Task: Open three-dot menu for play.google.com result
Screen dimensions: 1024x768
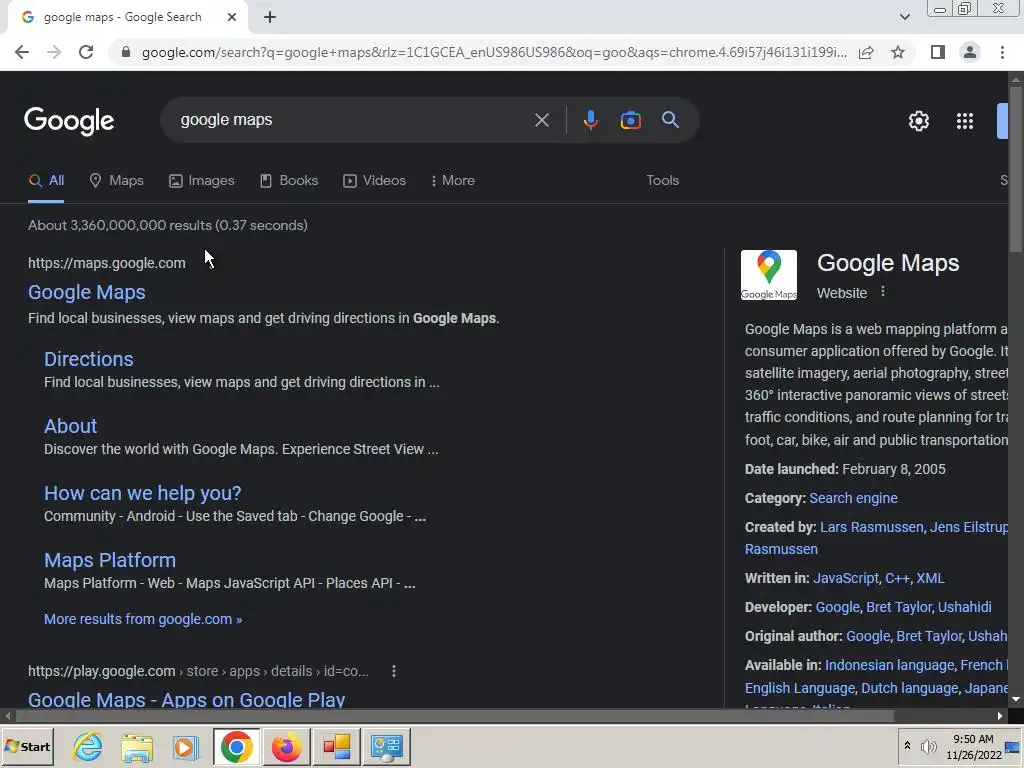Action: pyautogui.click(x=394, y=671)
